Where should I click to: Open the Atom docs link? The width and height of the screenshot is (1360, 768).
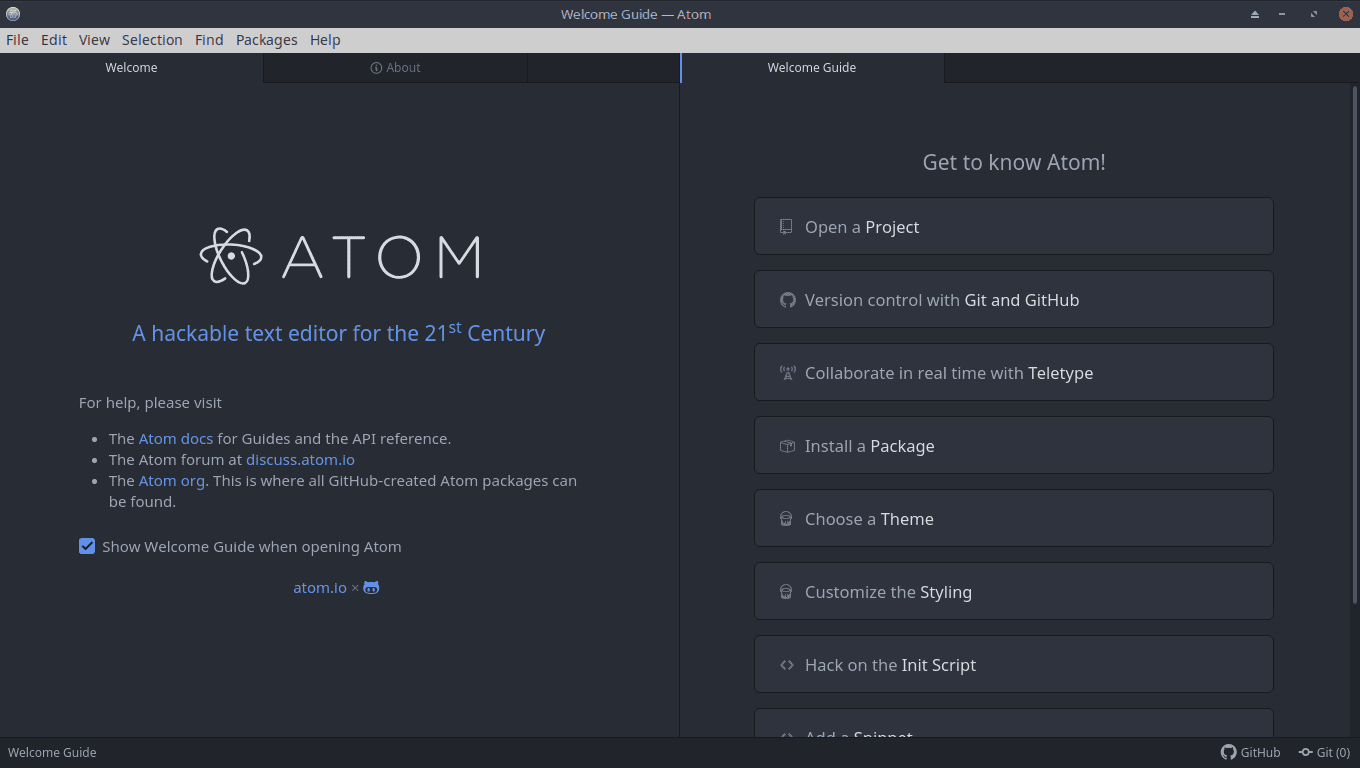(x=176, y=438)
